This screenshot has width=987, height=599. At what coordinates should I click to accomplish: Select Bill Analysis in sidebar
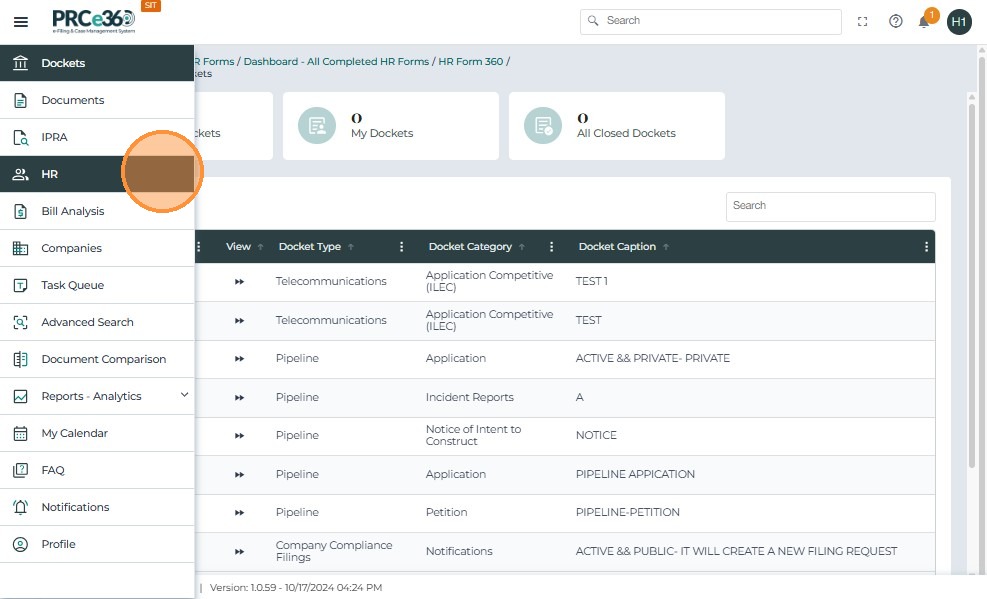point(72,211)
